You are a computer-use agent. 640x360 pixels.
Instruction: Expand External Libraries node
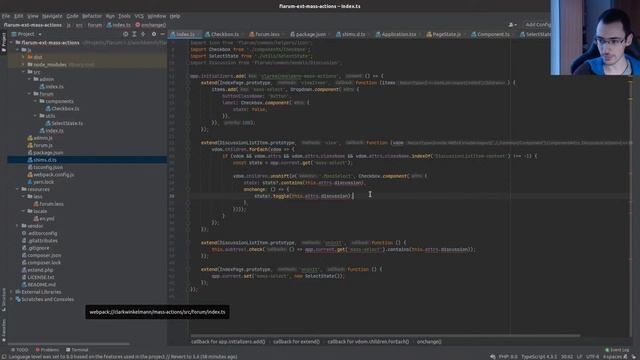click(x=12, y=292)
